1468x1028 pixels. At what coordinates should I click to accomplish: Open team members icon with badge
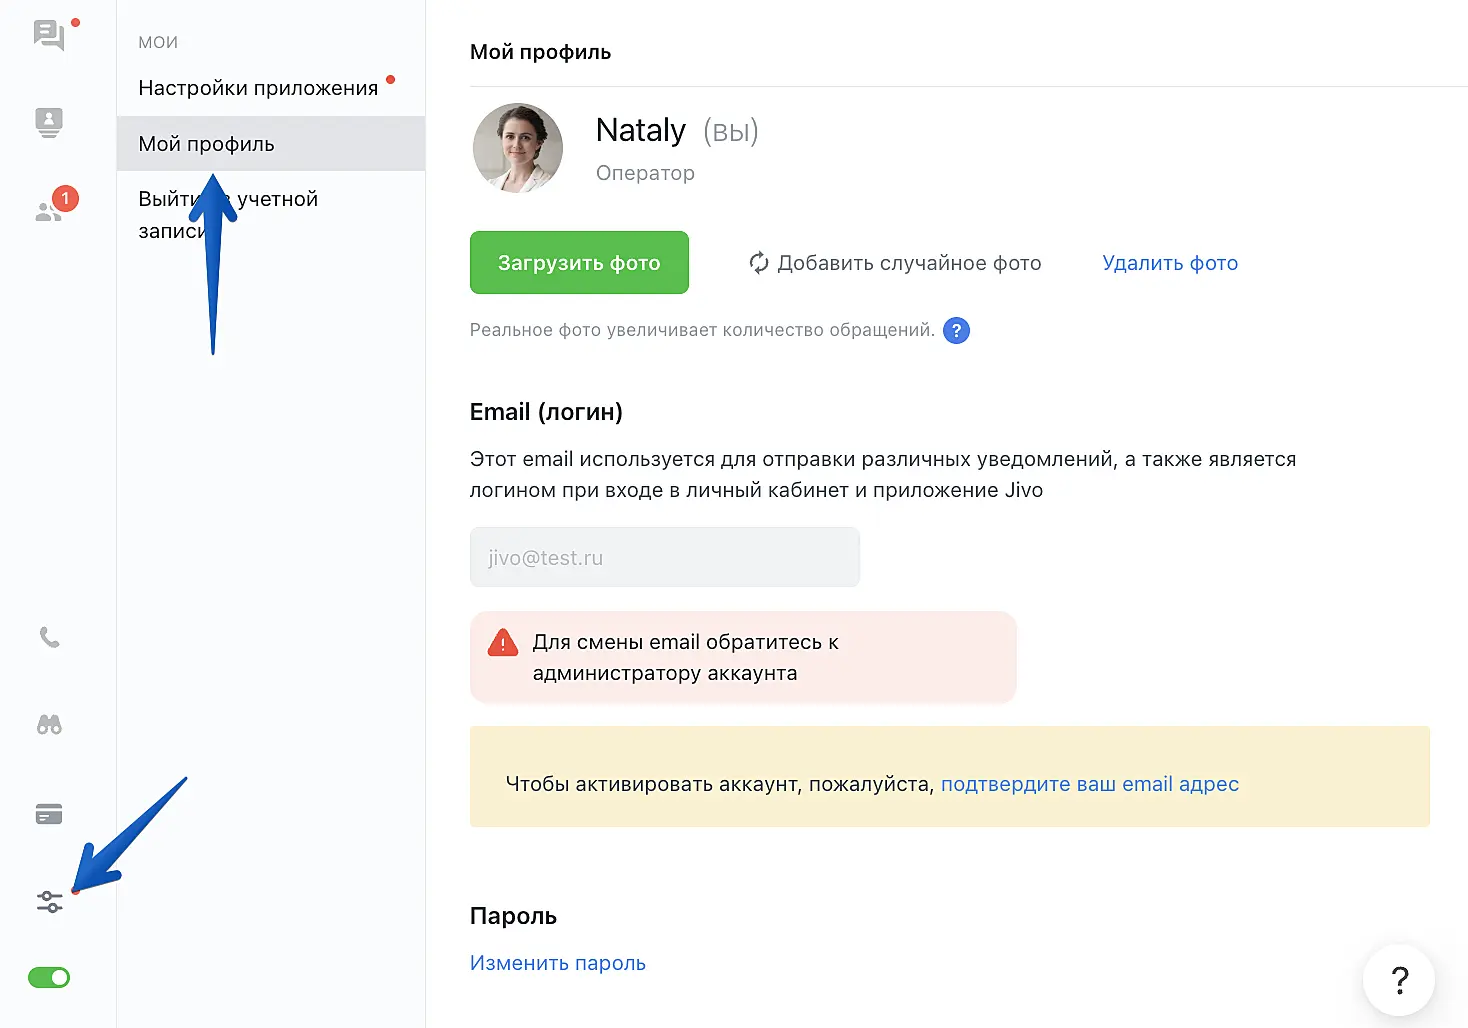pyautogui.click(x=49, y=209)
